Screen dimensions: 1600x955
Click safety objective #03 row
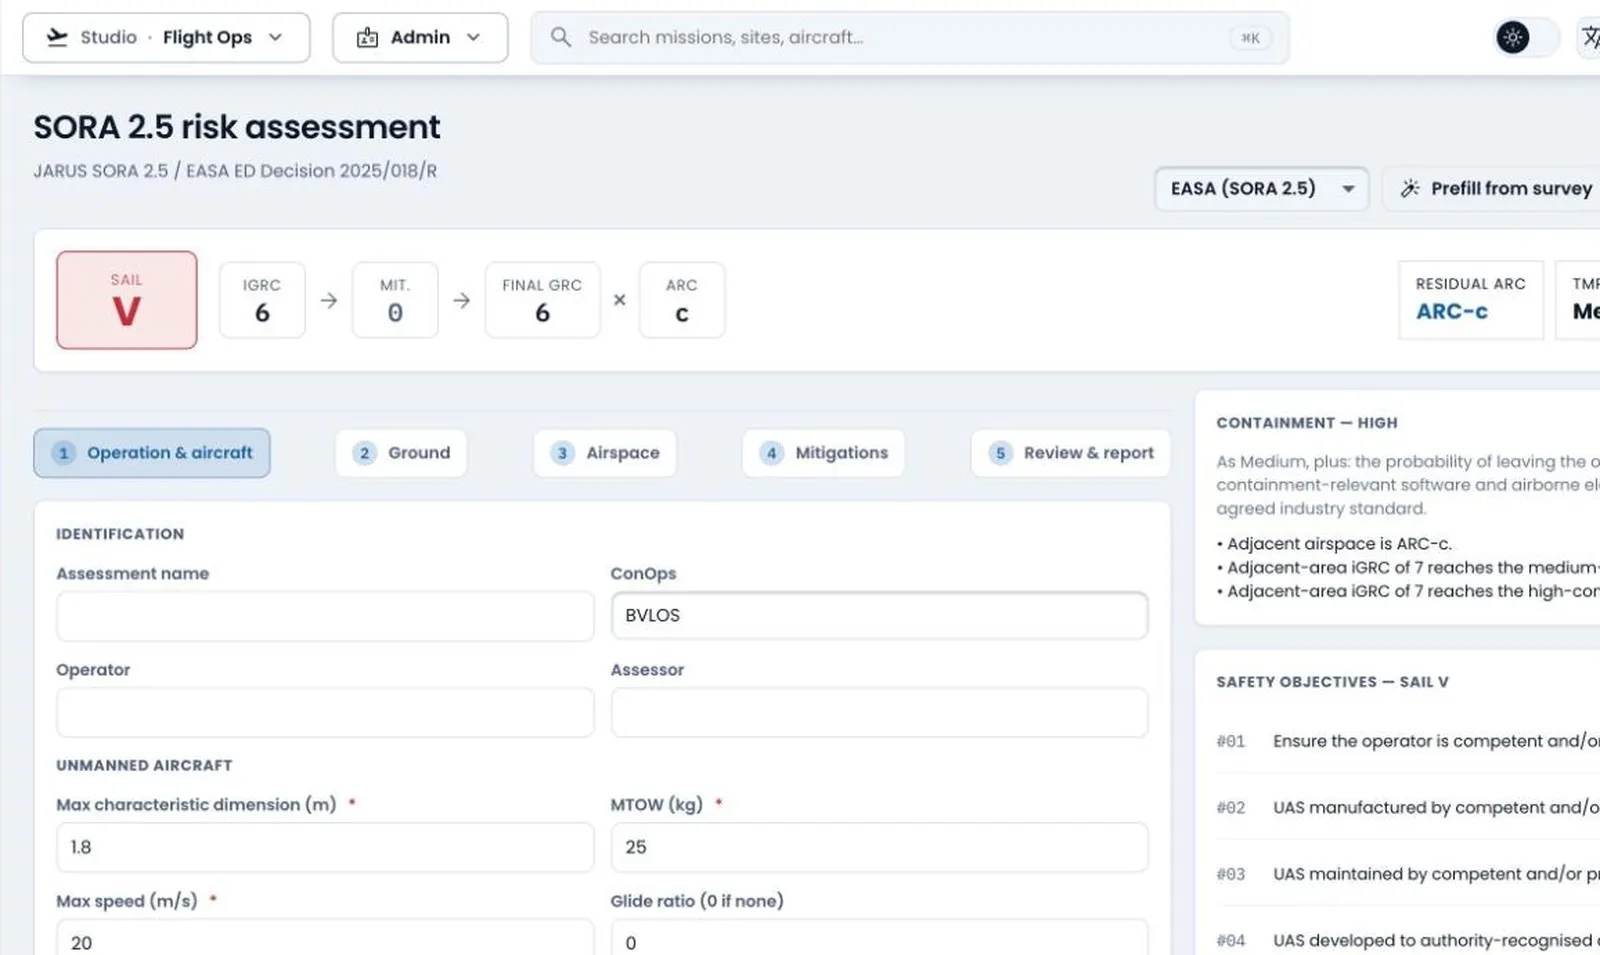(x=1408, y=874)
